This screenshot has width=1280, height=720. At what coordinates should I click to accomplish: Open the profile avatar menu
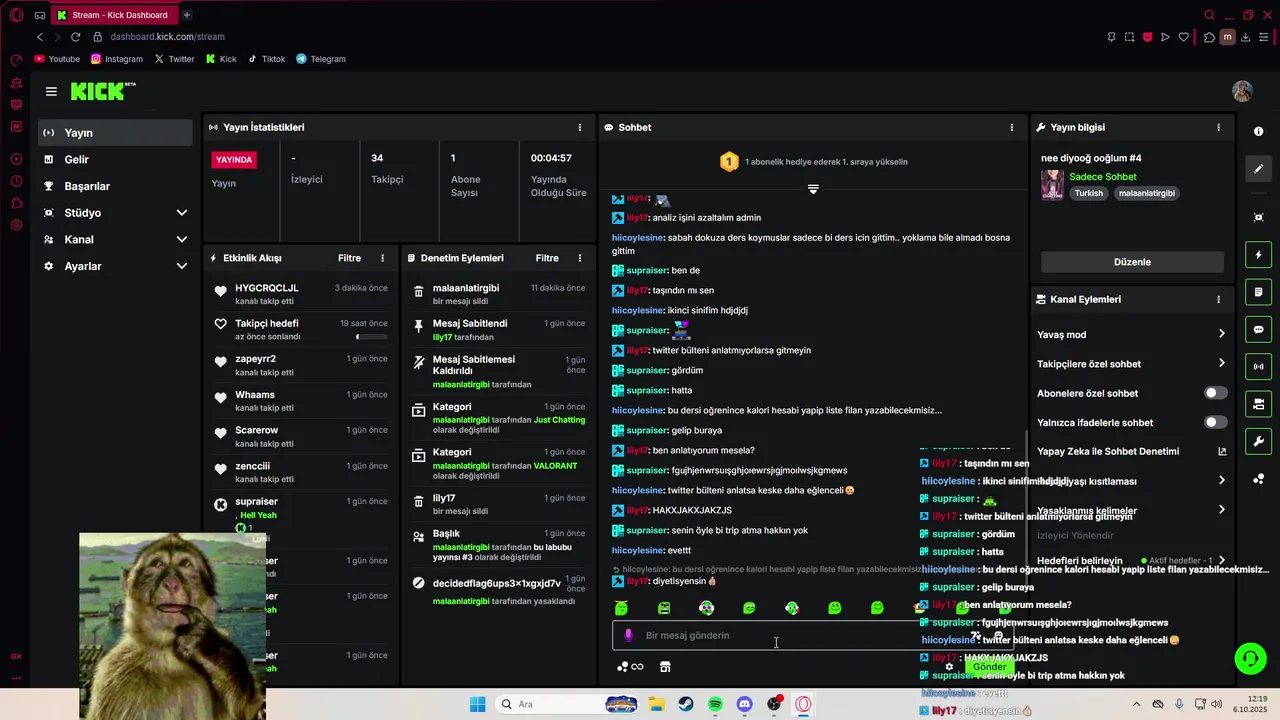coord(1242,91)
